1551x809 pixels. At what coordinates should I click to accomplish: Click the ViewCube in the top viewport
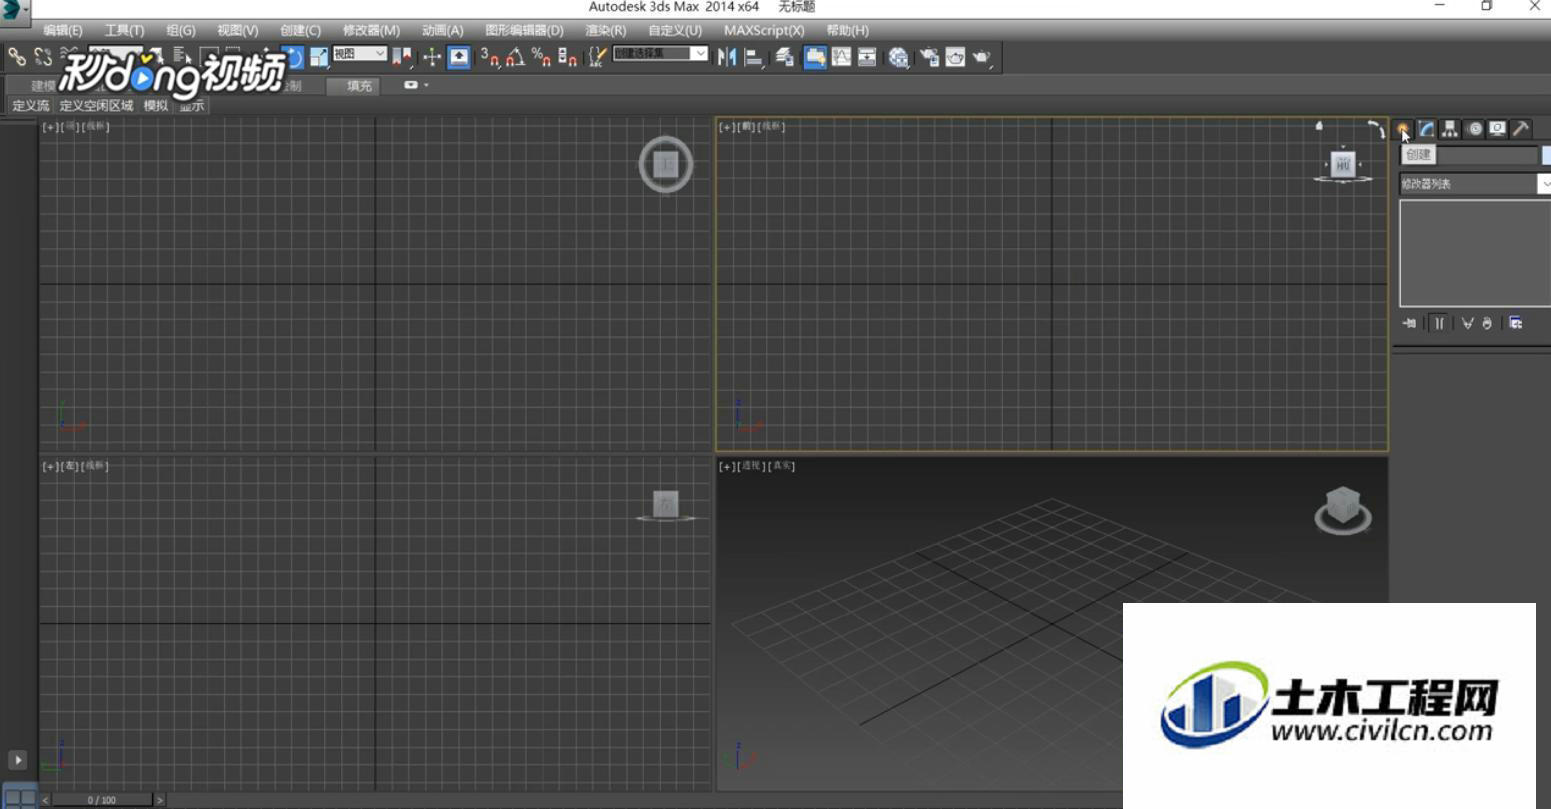coord(666,165)
